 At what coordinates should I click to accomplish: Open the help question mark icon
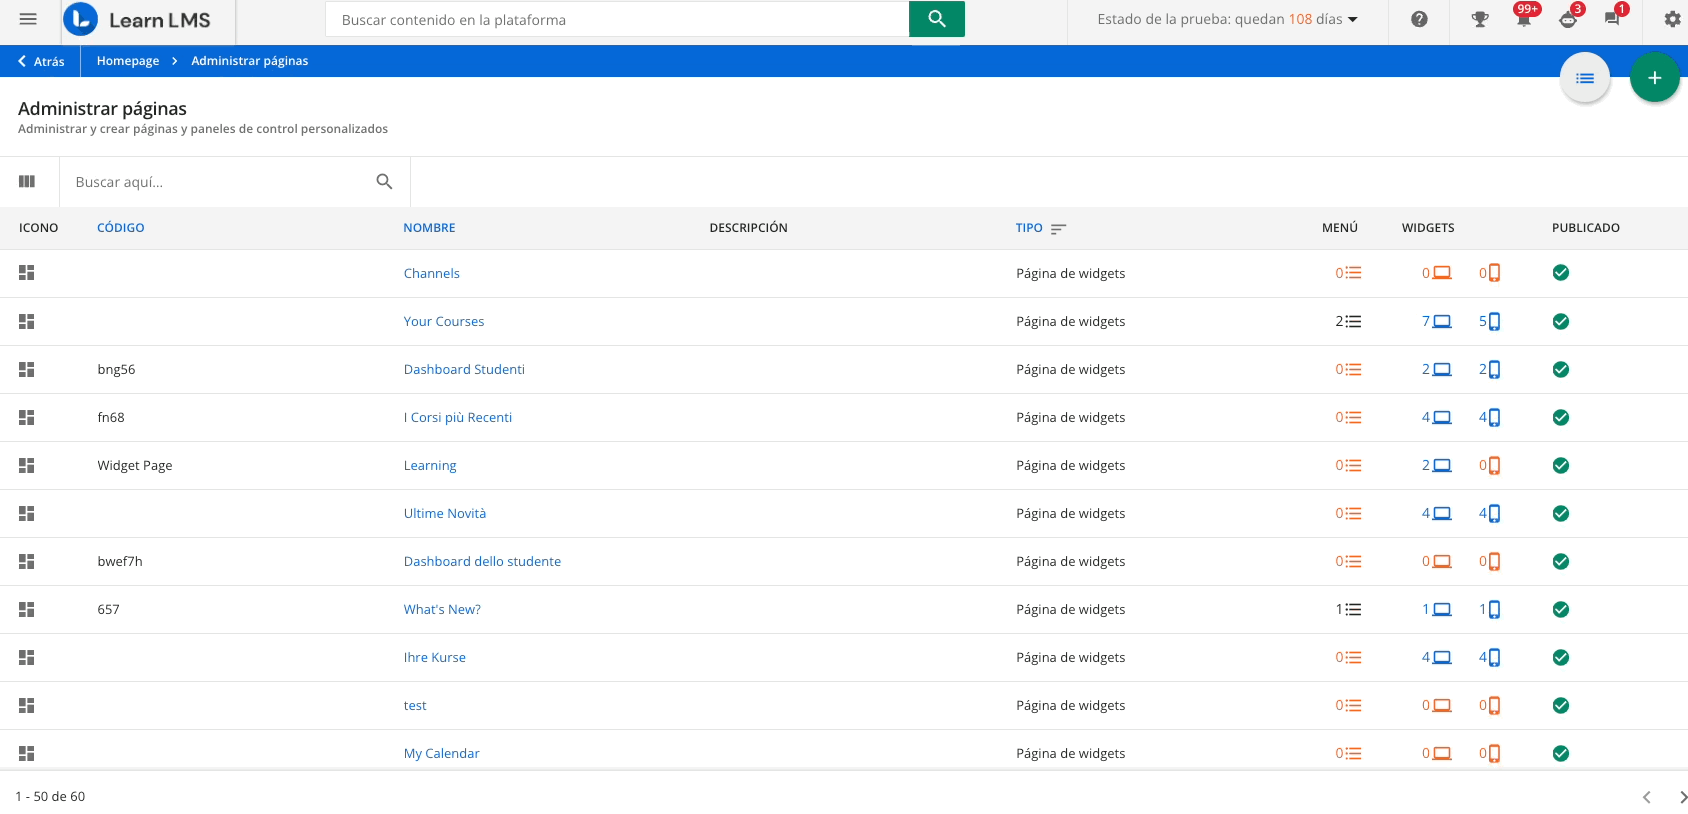(x=1419, y=19)
